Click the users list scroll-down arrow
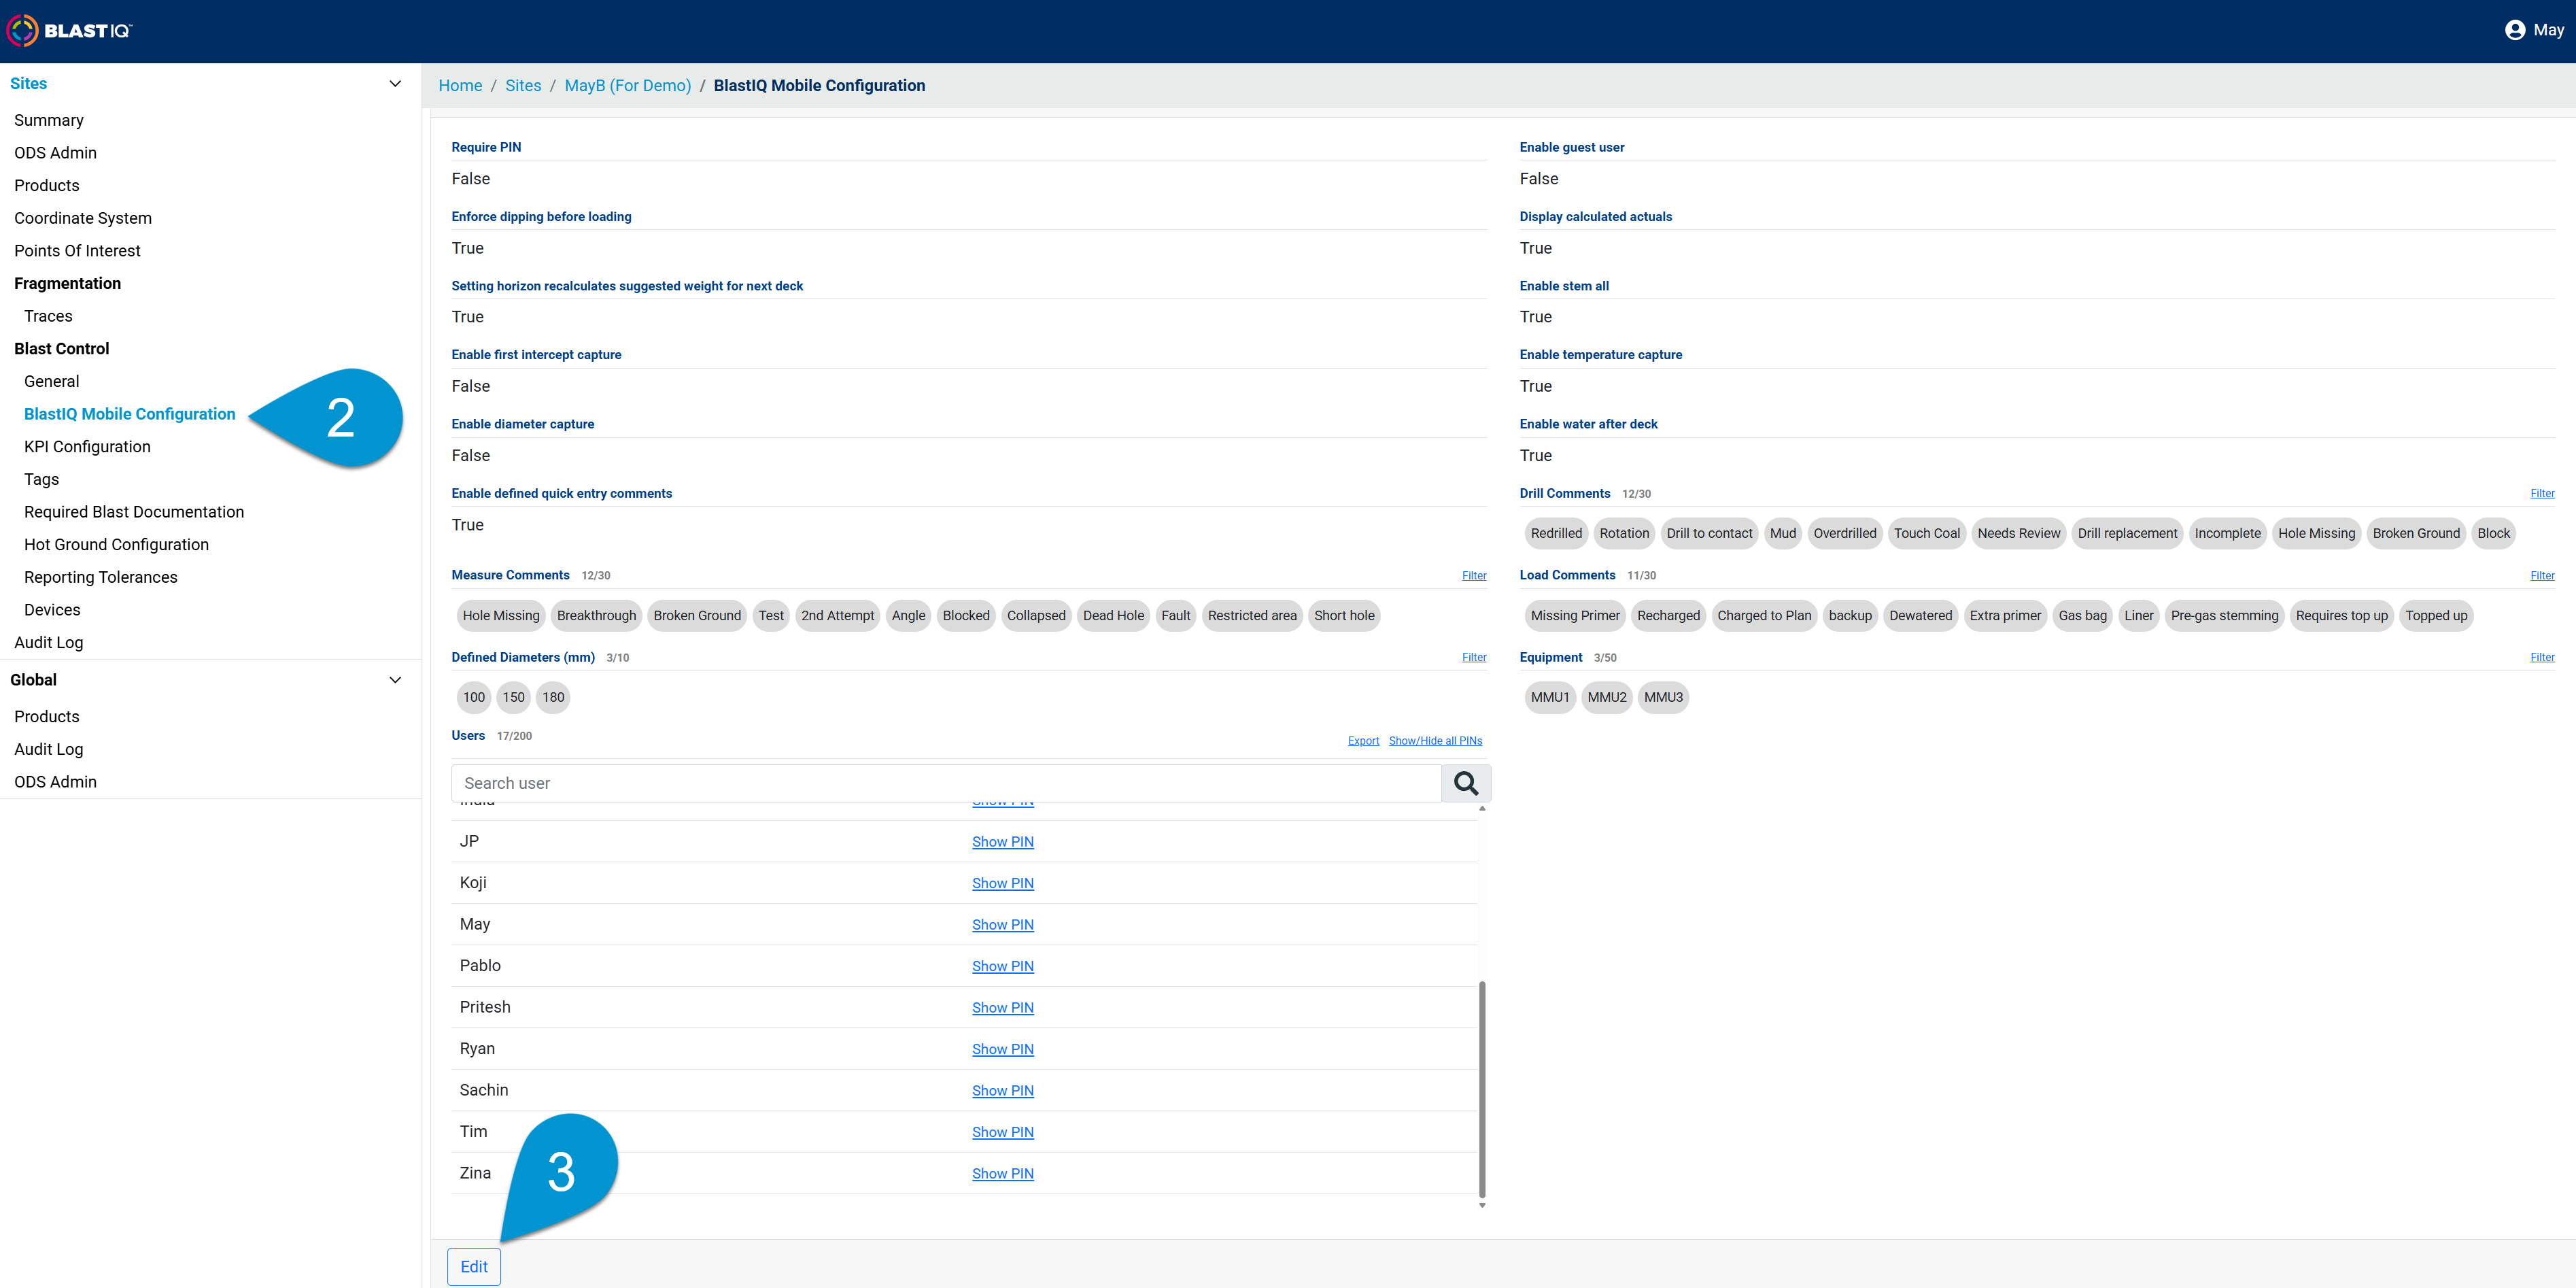Viewport: 2576px width, 1288px height. coord(1482,1206)
